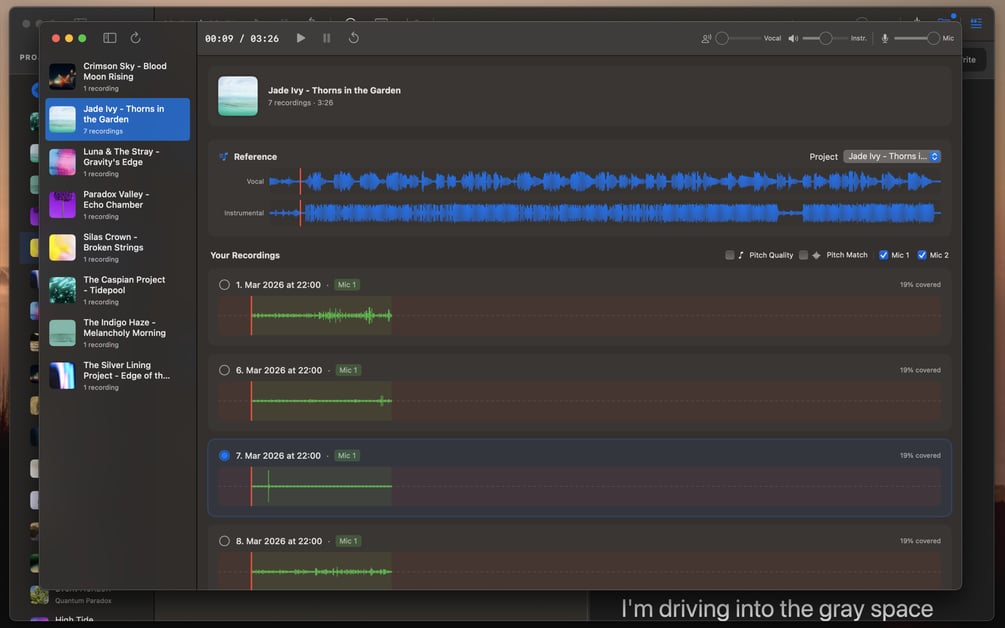Viewport: 1005px width, 628px height.
Task: Click the Pitch Quality music note icon
Action: pos(741,255)
